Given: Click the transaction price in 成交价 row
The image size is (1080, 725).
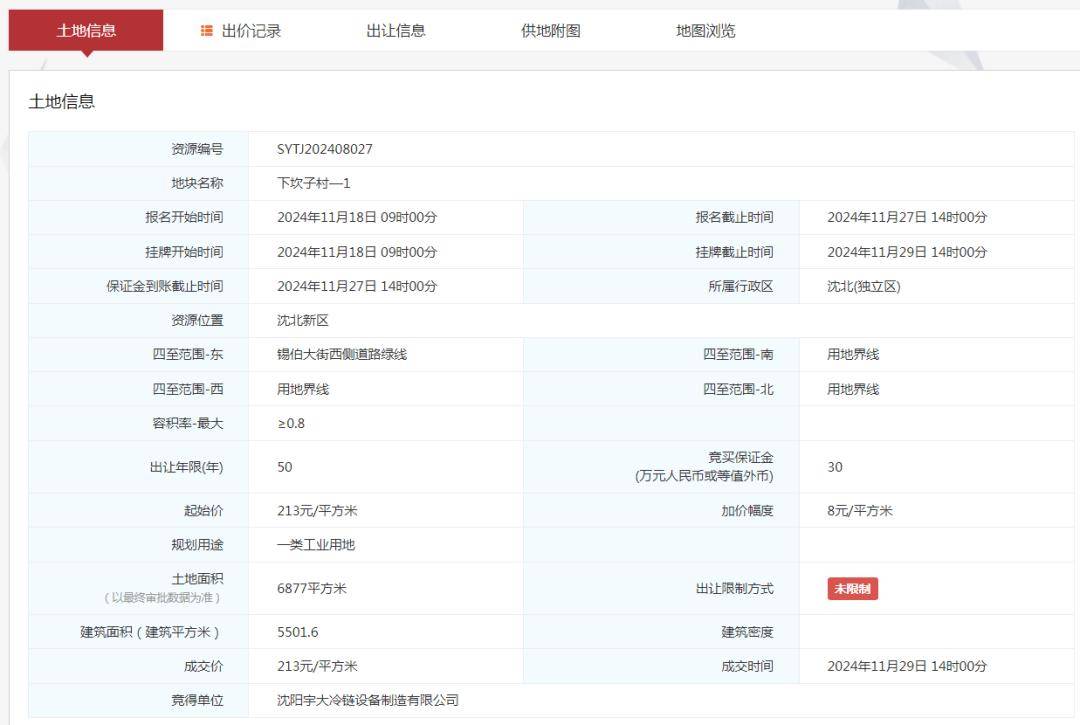Looking at the screenshot, I should coord(317,666).
